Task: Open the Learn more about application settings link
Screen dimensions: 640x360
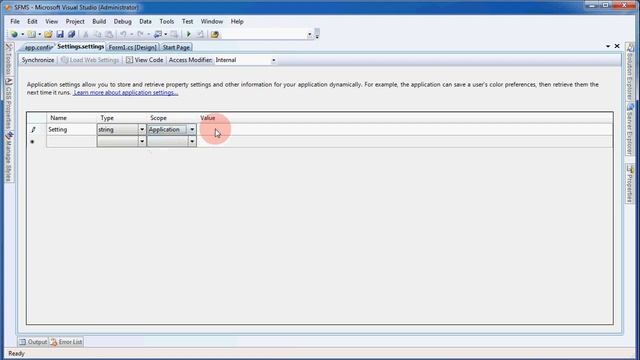Action: pyautogui.click(x=126, y=93)
